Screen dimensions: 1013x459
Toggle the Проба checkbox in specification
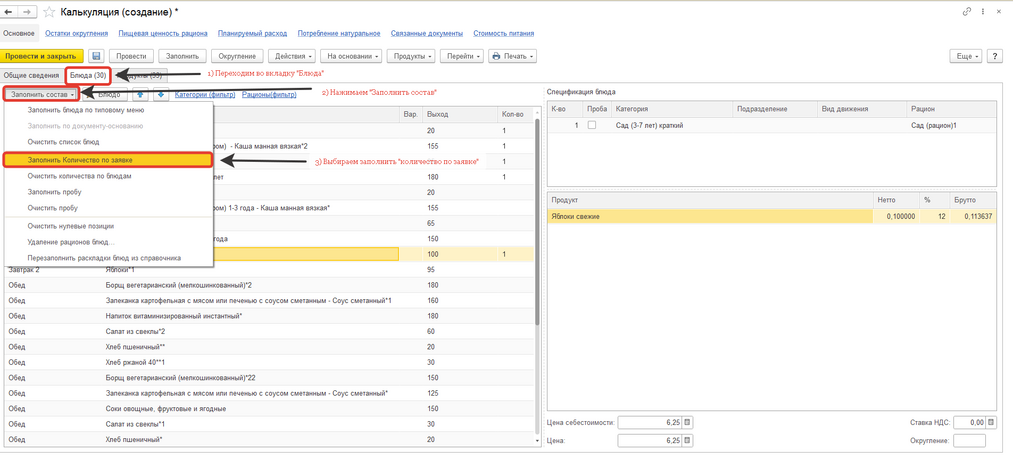point(592,126)
